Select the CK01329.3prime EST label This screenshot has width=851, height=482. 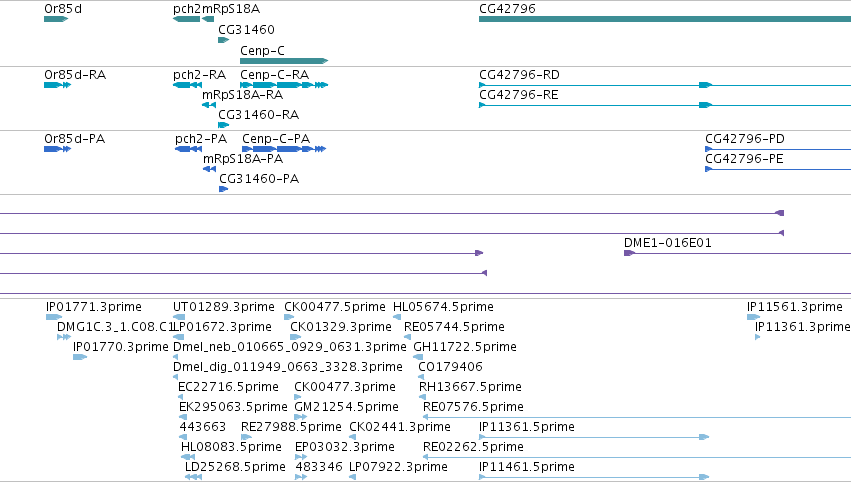coord(341,327)
